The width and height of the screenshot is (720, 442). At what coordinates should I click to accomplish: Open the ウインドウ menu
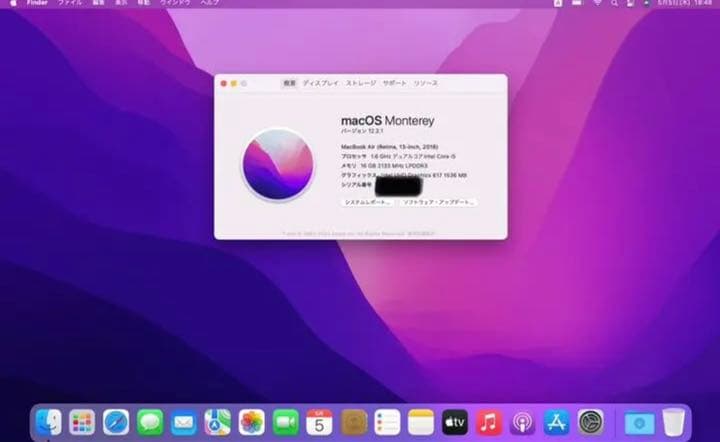(x=175, y=3)
